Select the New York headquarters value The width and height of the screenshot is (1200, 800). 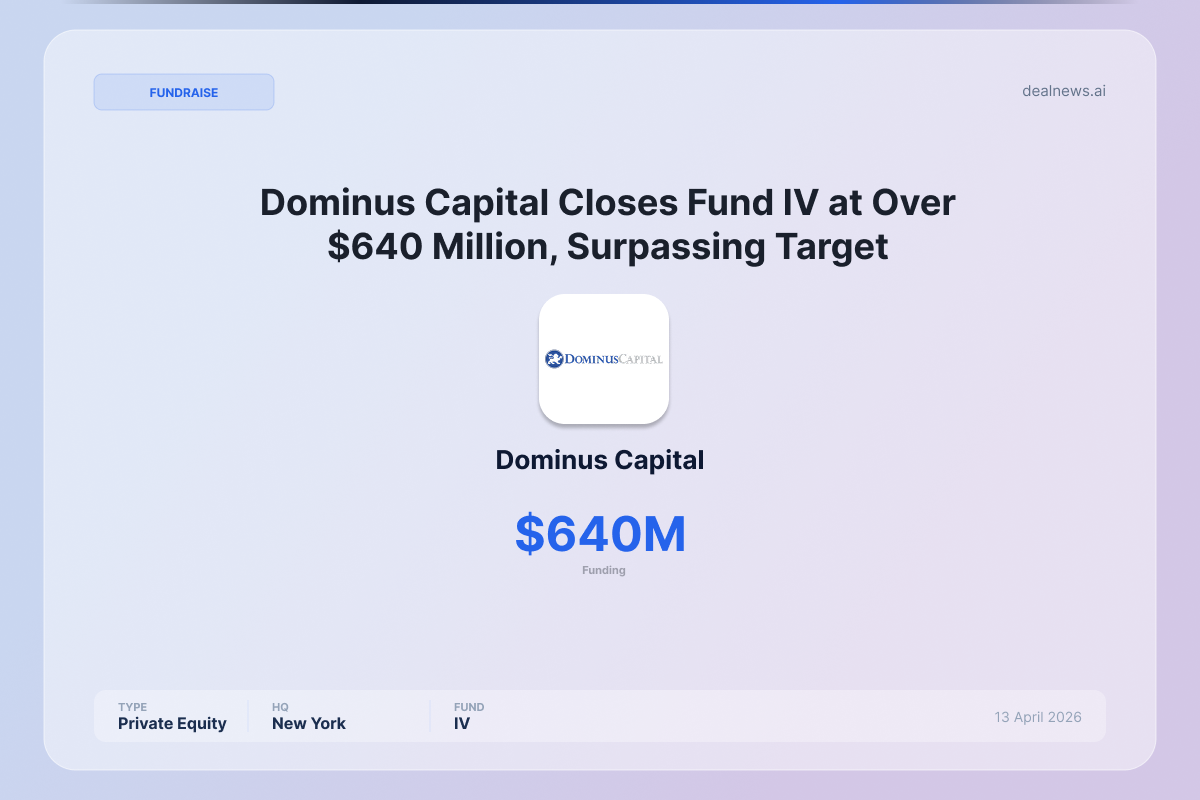[308, 724]
